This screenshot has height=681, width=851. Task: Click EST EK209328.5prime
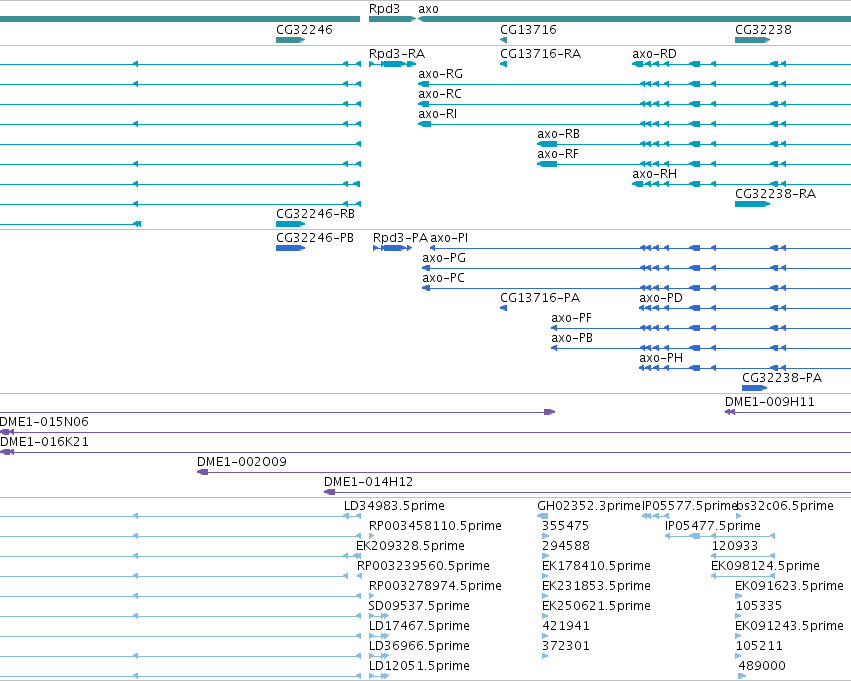click(410, 546)
